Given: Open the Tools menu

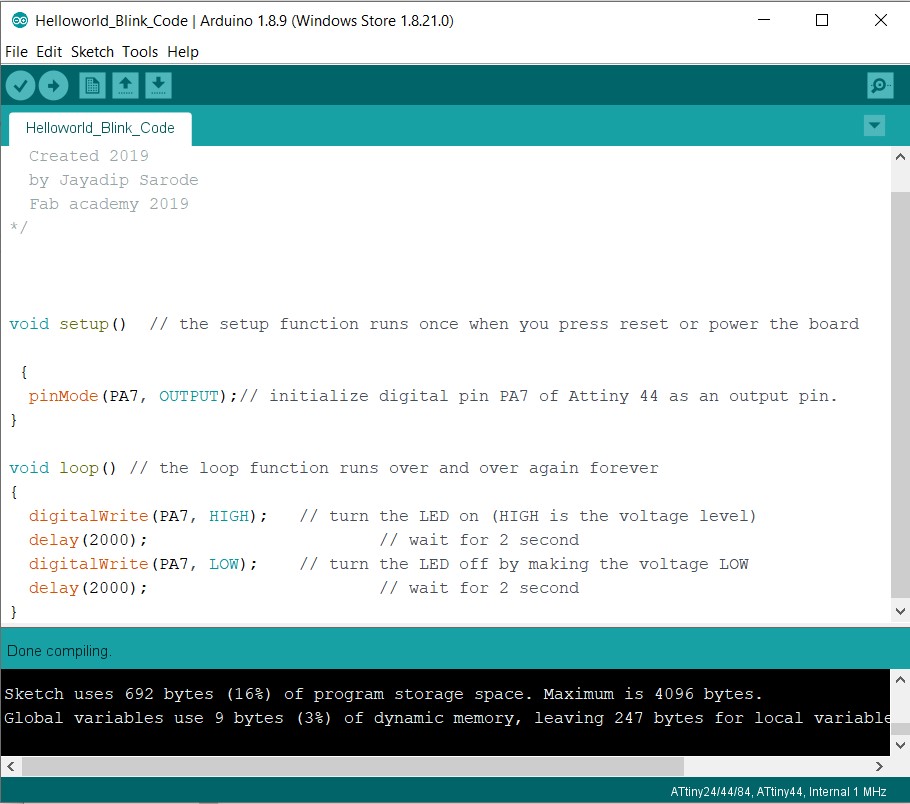Looking at the screenshot, I should [x=140, y=52].
